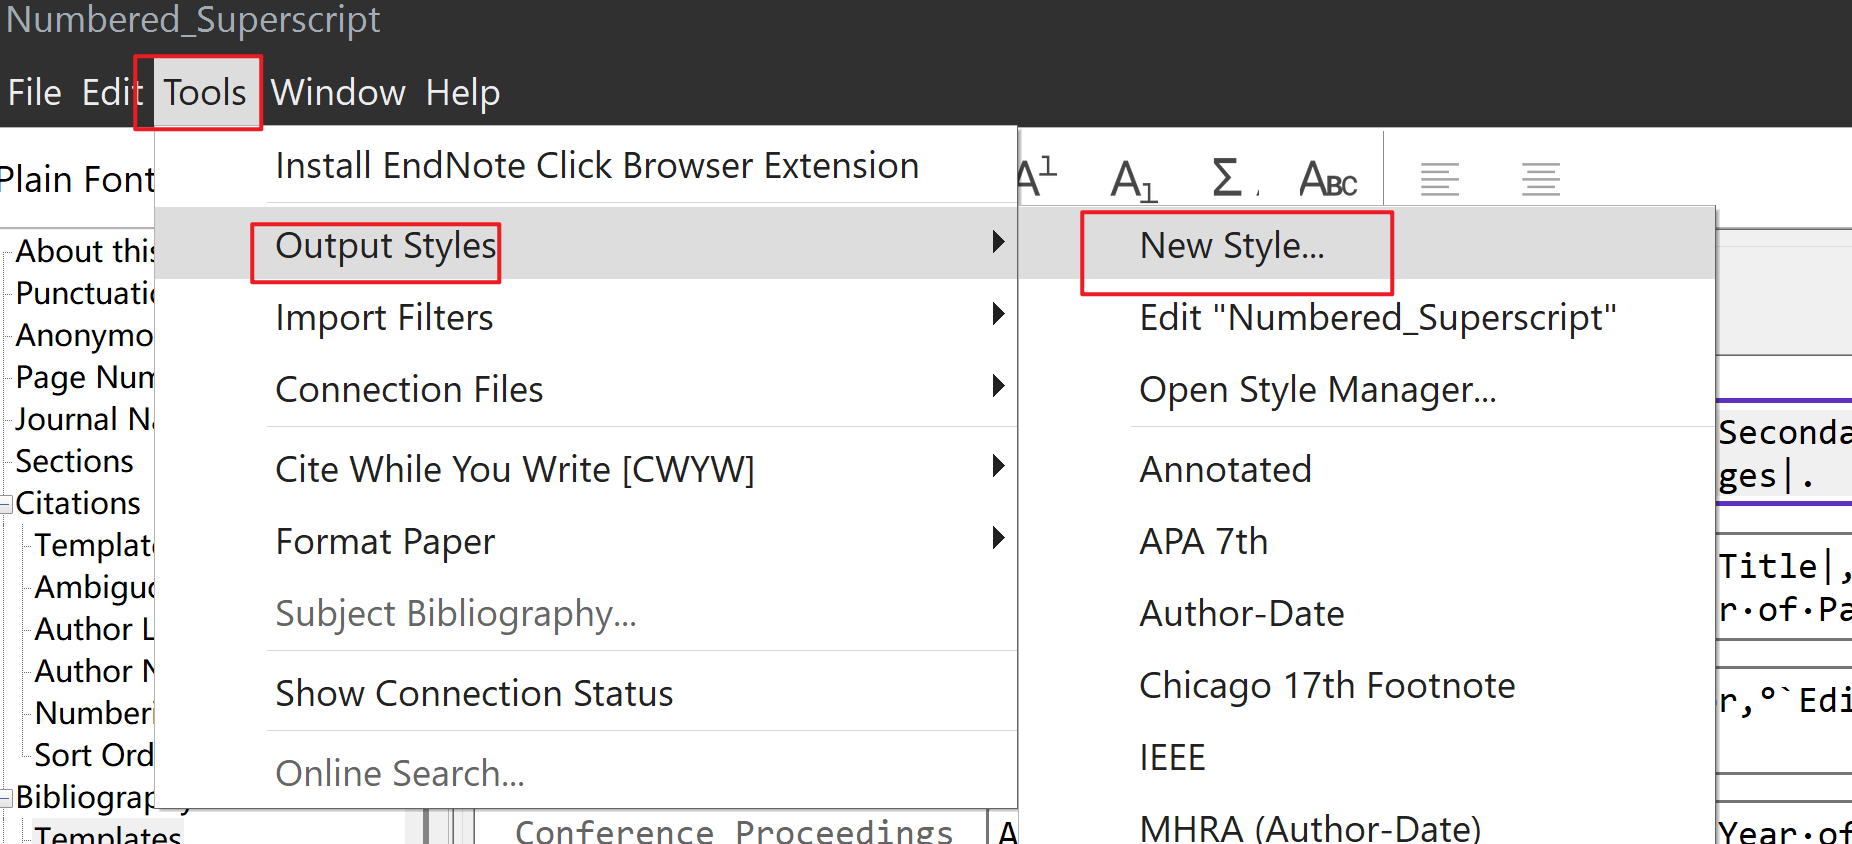
Task: Select Chicago 17th Footnote style
Action: click(1326, 686)
